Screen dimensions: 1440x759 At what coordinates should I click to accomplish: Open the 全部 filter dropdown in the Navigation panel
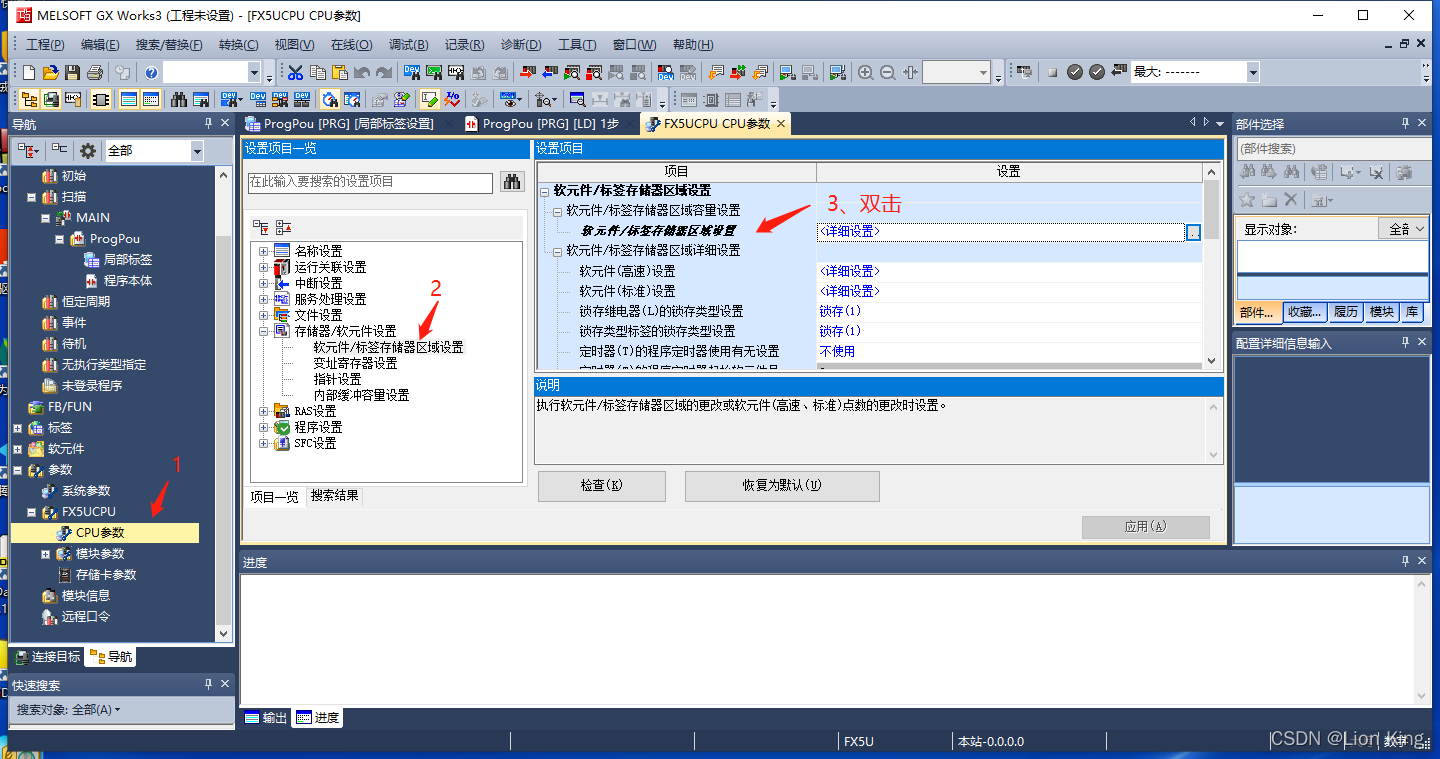coord(197,151)
